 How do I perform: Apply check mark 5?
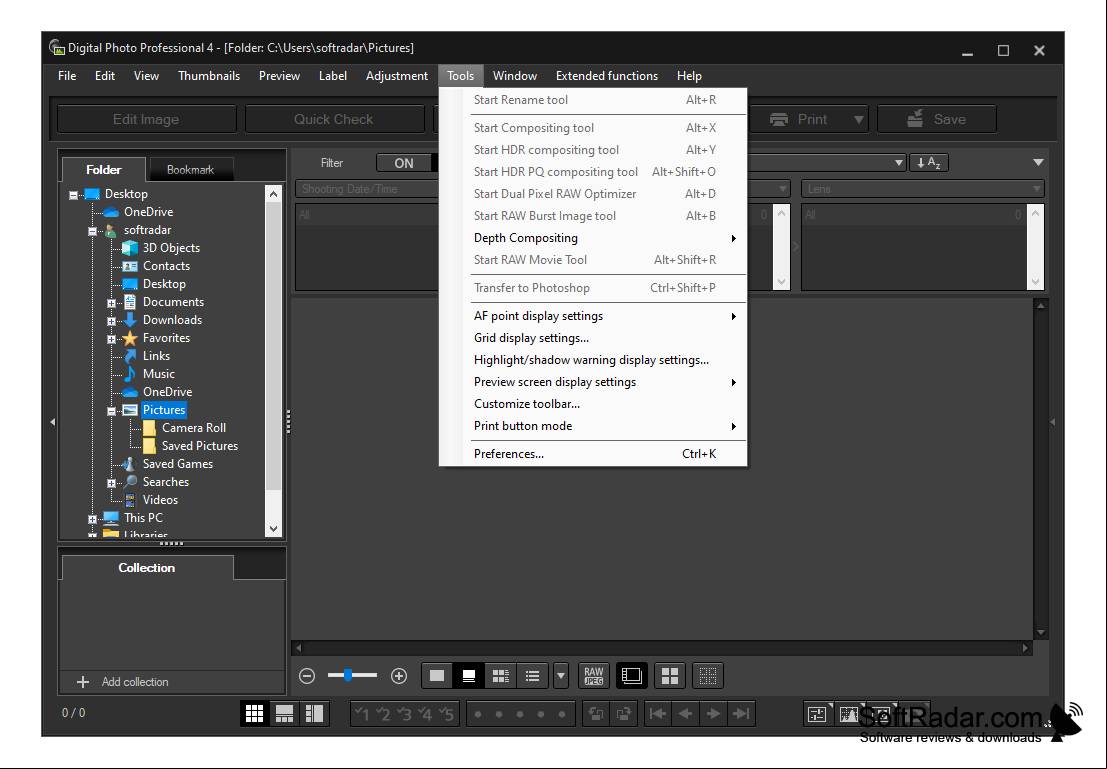click(446, 714)
